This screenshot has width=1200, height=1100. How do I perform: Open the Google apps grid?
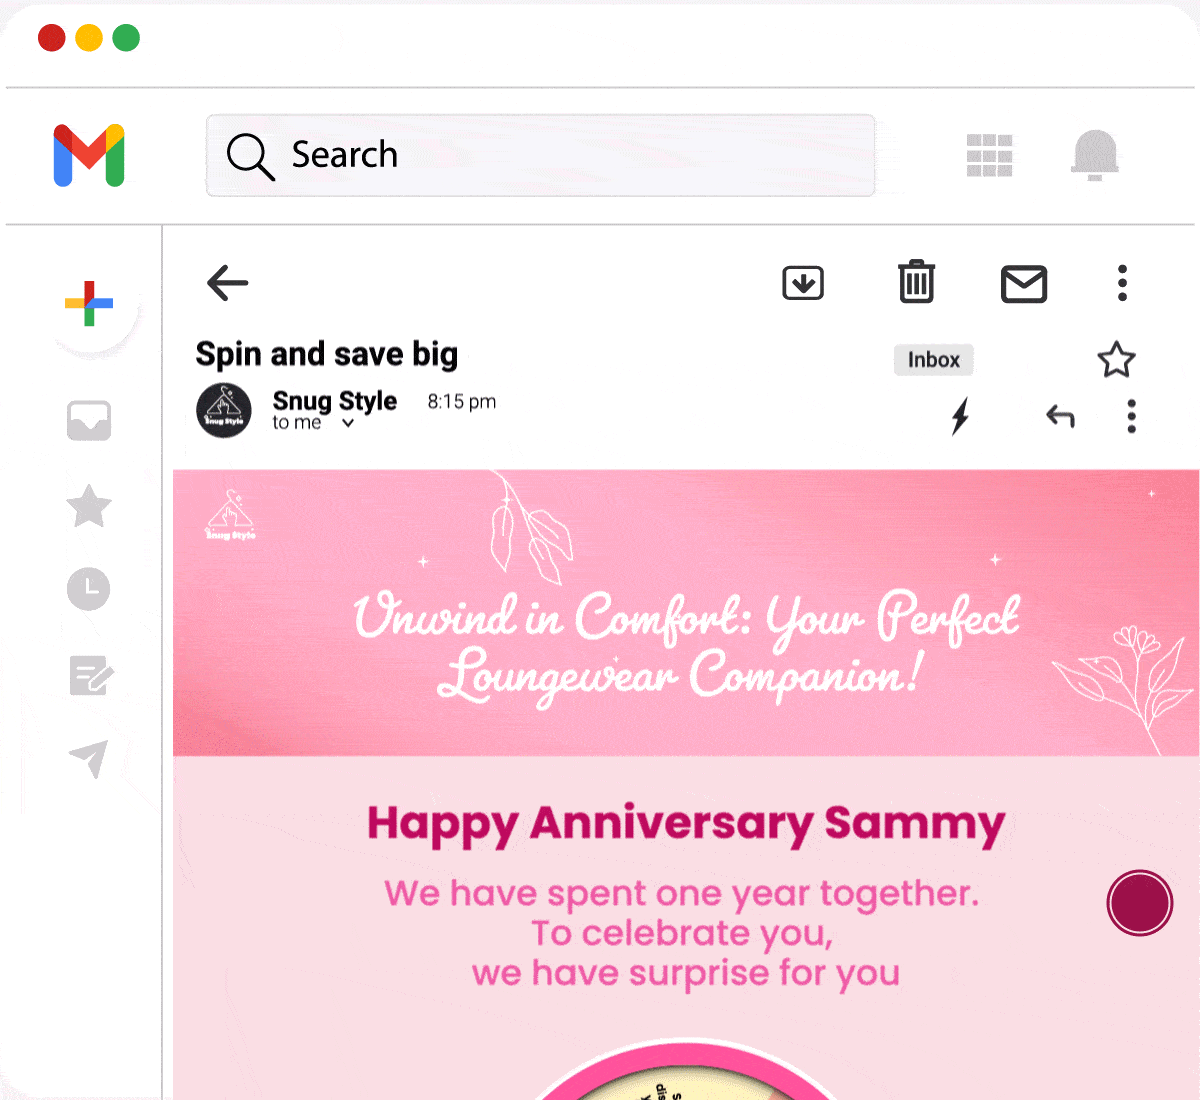pos(989,156)
